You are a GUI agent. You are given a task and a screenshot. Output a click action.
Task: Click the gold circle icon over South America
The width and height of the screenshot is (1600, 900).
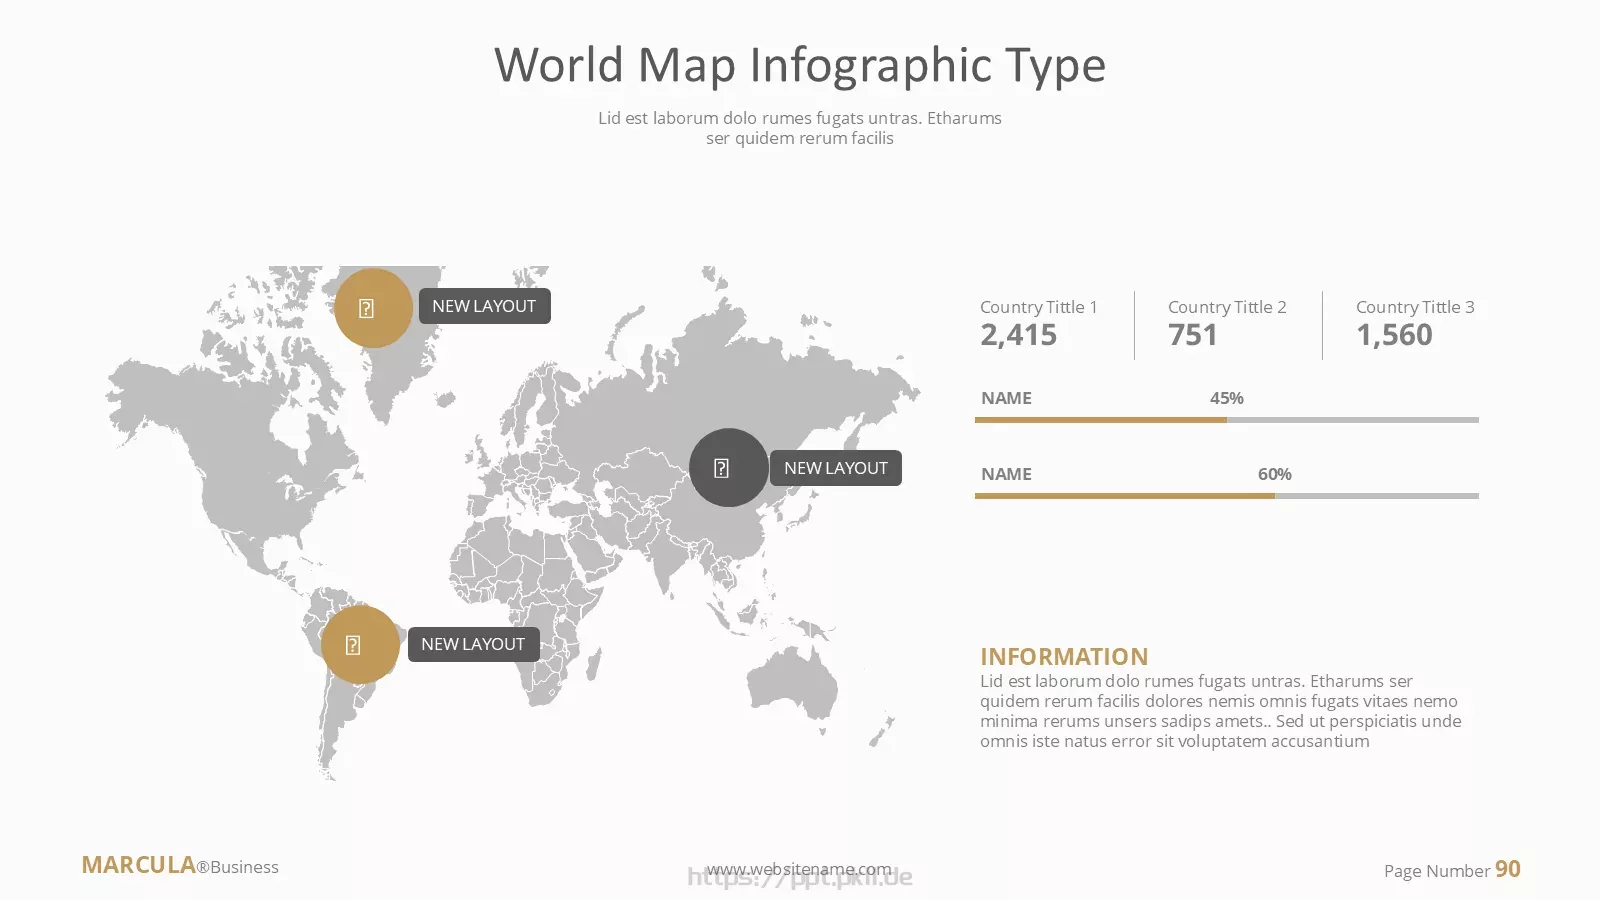360,644
